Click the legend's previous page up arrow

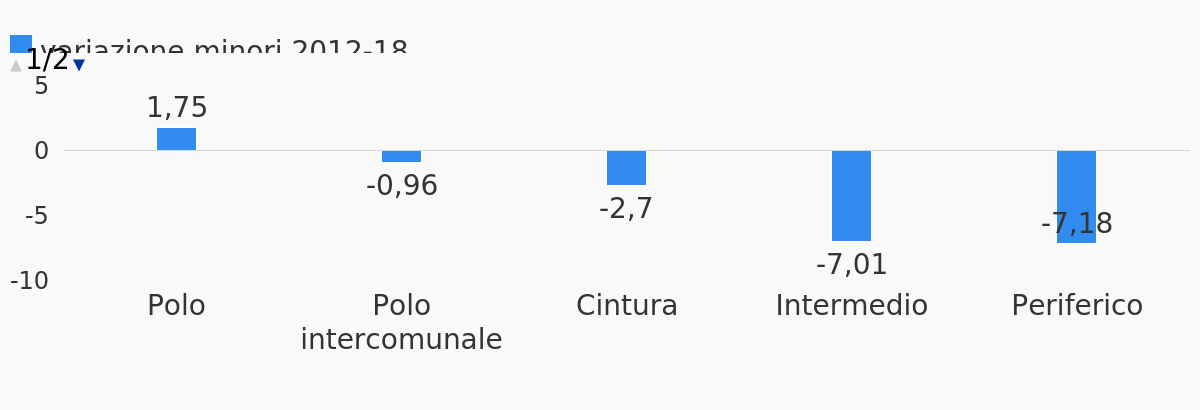point(16,66)
